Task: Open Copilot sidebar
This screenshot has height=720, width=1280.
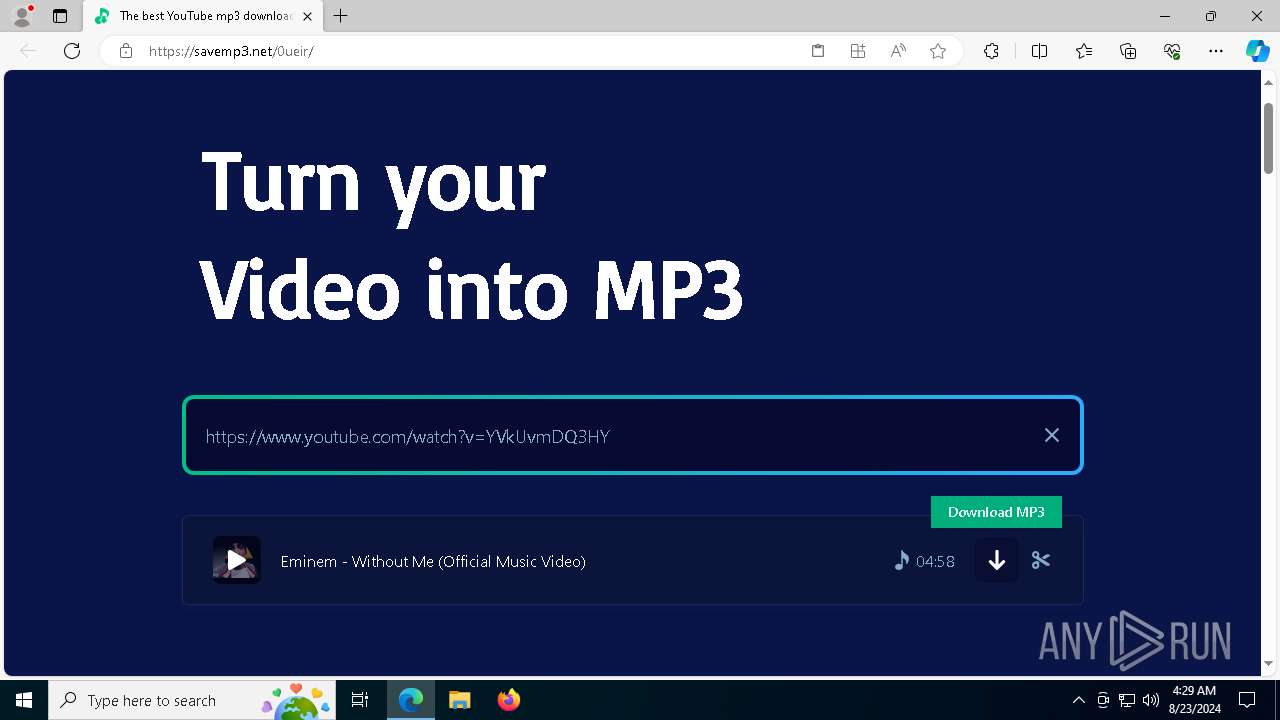Action: pyautogui.click(x=1257, y=51)
